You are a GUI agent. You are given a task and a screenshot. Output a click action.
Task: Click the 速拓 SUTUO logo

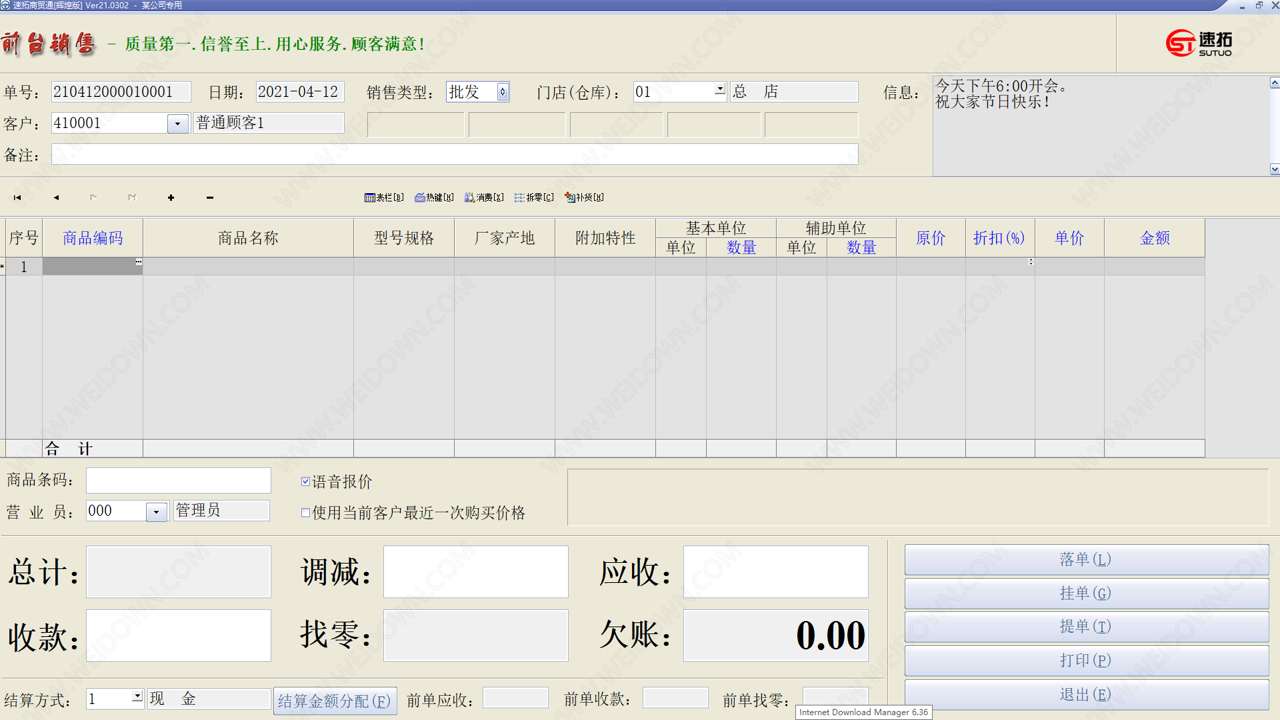[x=1198, y=43]
